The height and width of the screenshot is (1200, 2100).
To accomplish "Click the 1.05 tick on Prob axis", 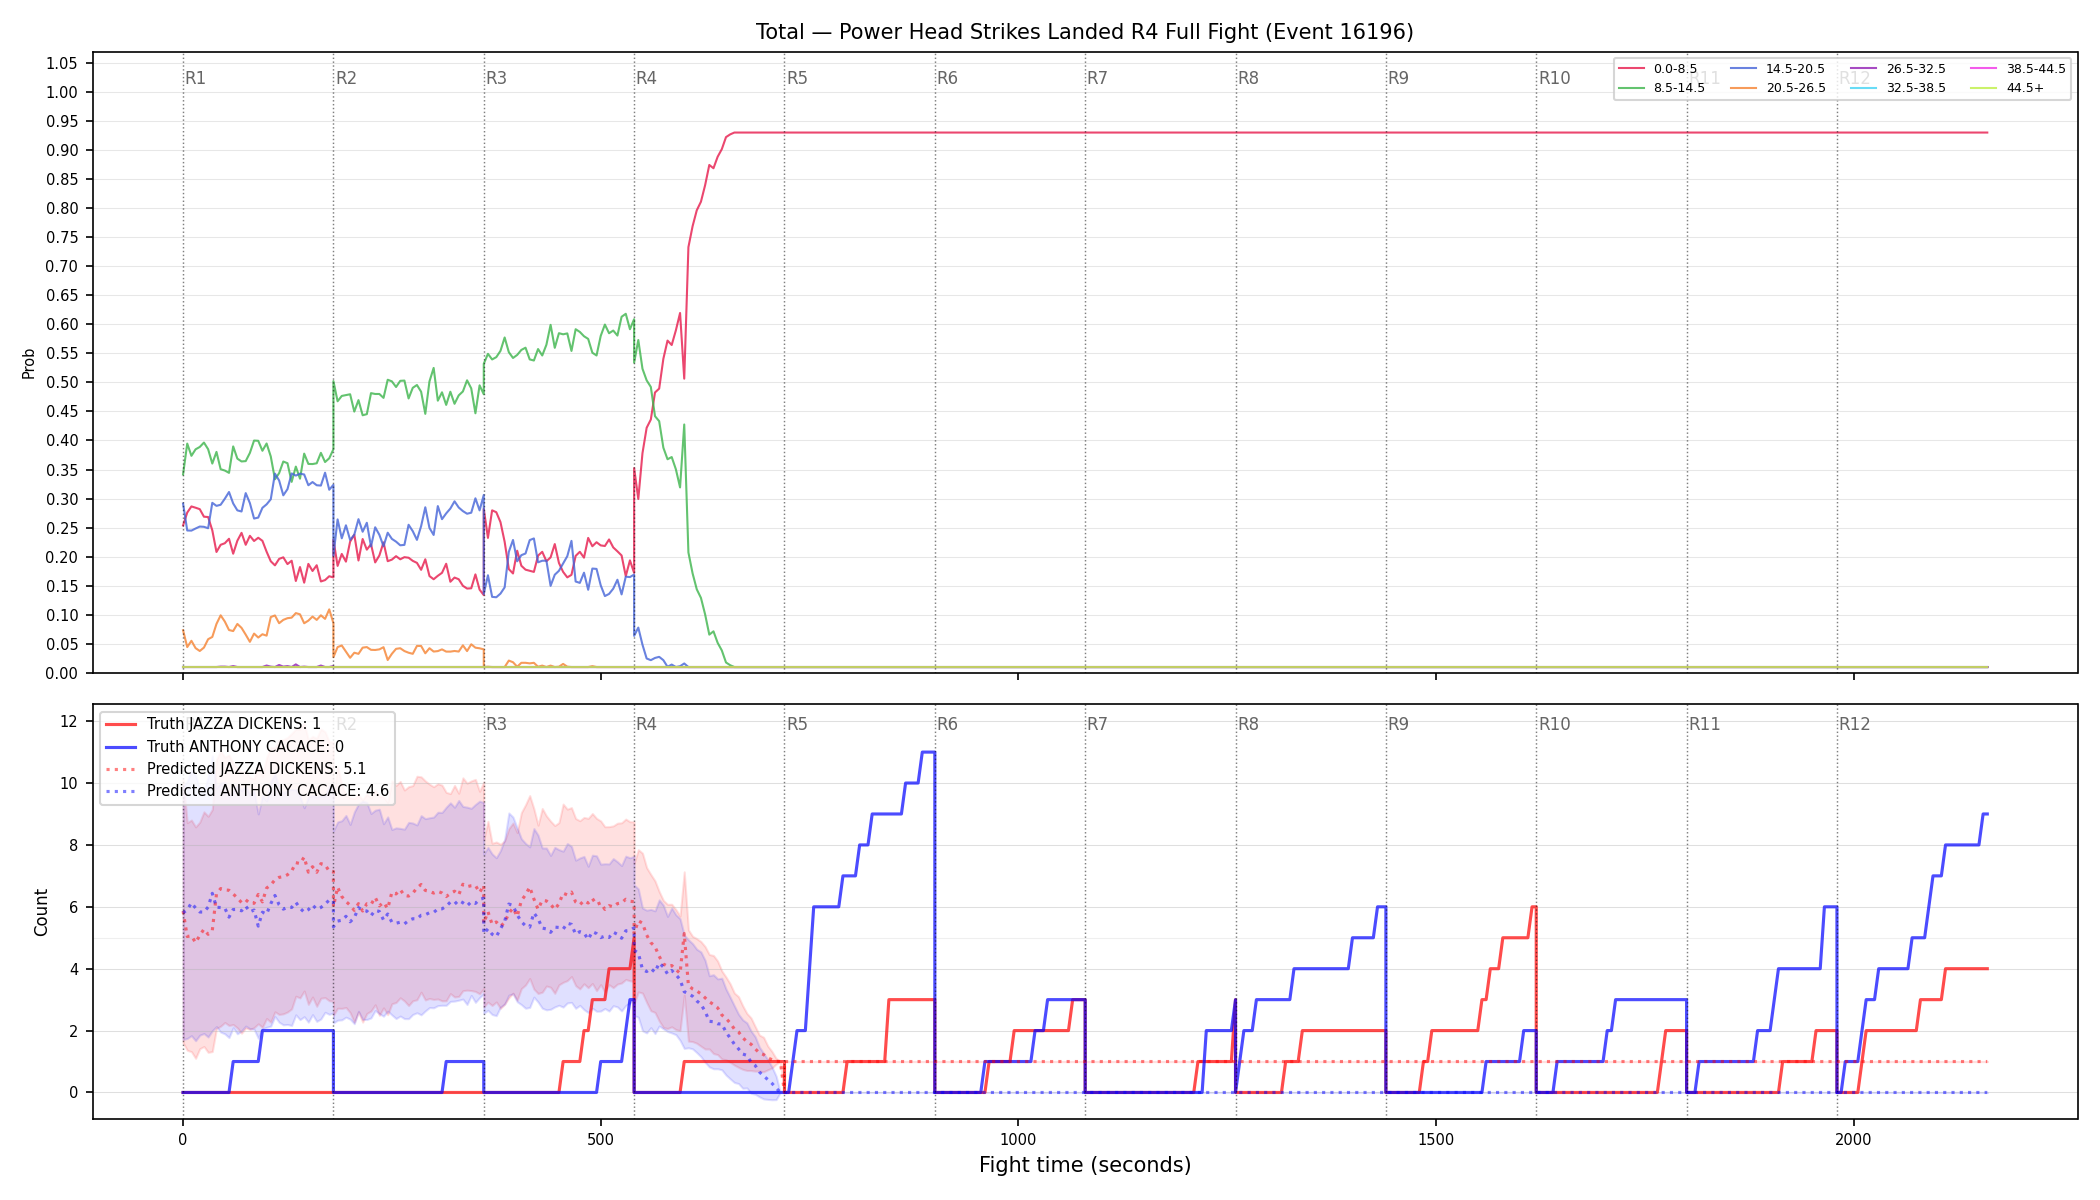I will point(62,63).
